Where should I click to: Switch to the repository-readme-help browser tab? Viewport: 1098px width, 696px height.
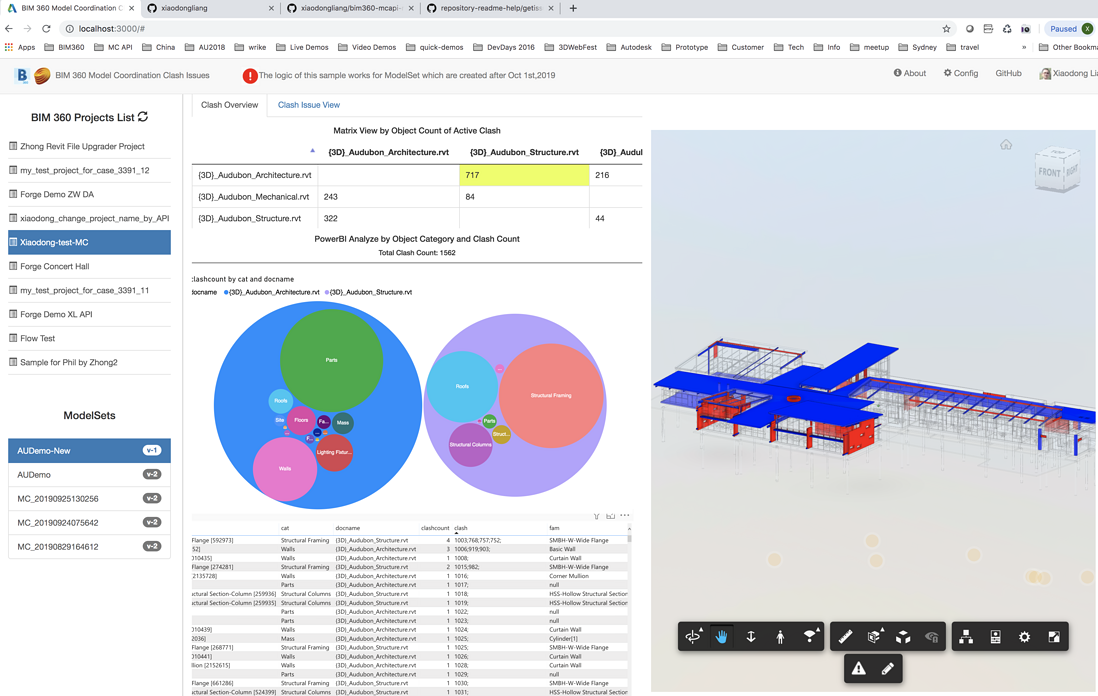click(490, 8)
